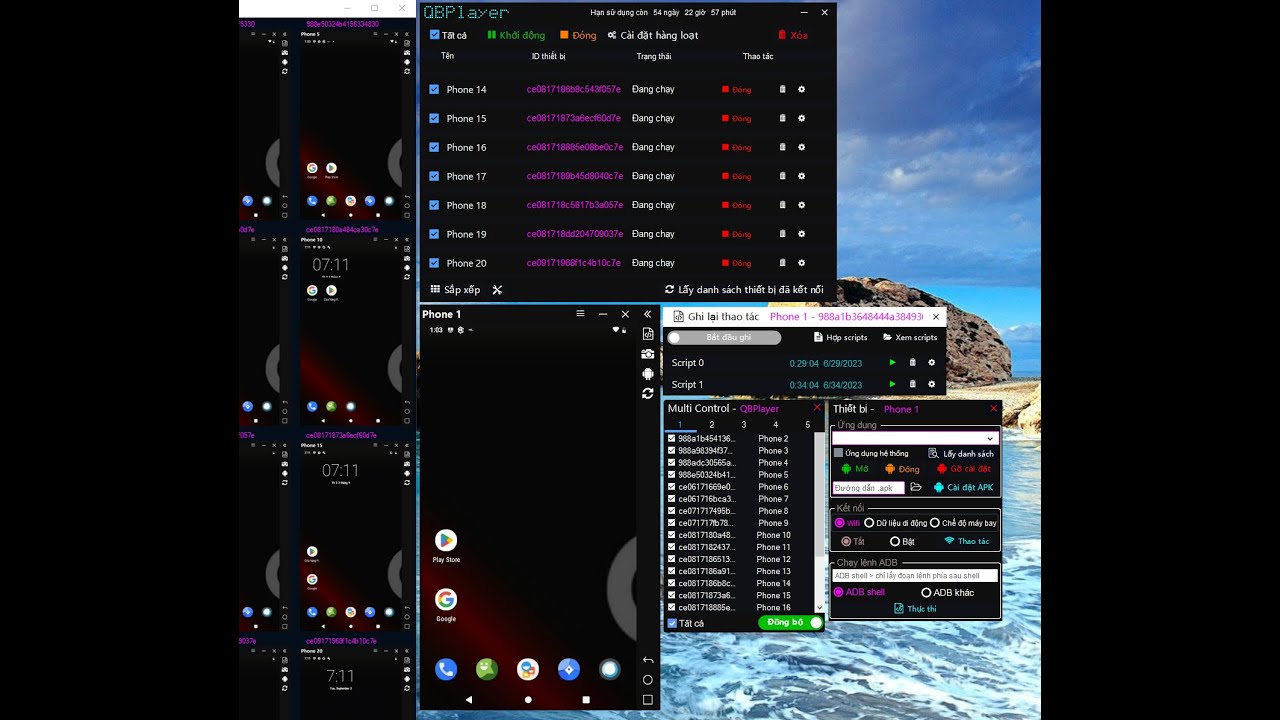Viewport: 1280px width, 720px height.
Task: Open settings gear for Phone 16
Action: [x=801, y=147]
